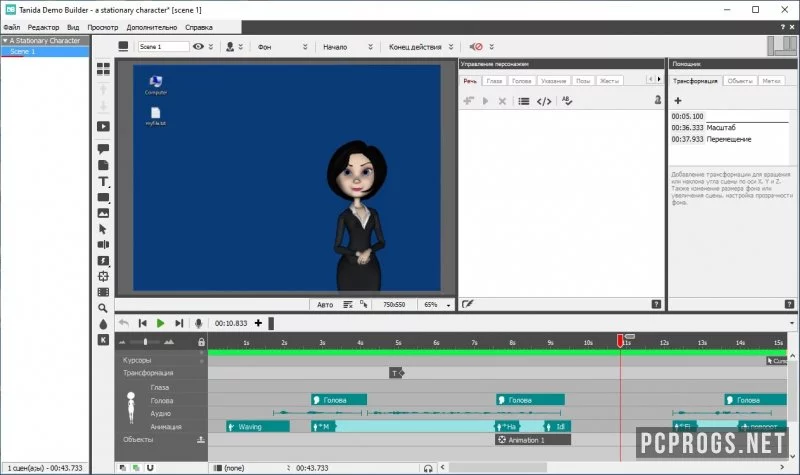Select the Text T tool
This screenshot has height=475, width=800.
[x=103, y=181]
